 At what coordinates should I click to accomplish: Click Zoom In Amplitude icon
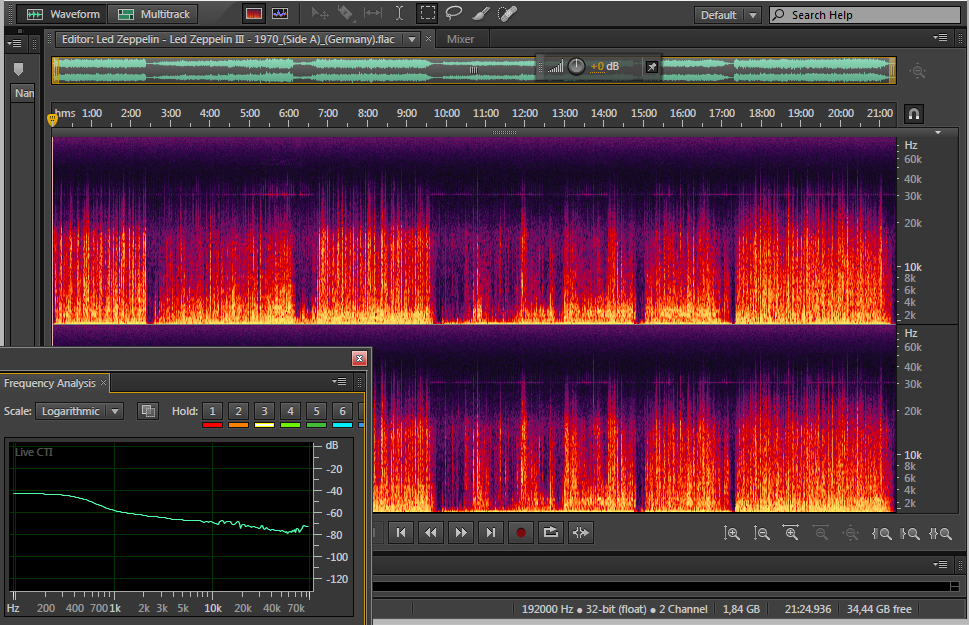point(732,533)
